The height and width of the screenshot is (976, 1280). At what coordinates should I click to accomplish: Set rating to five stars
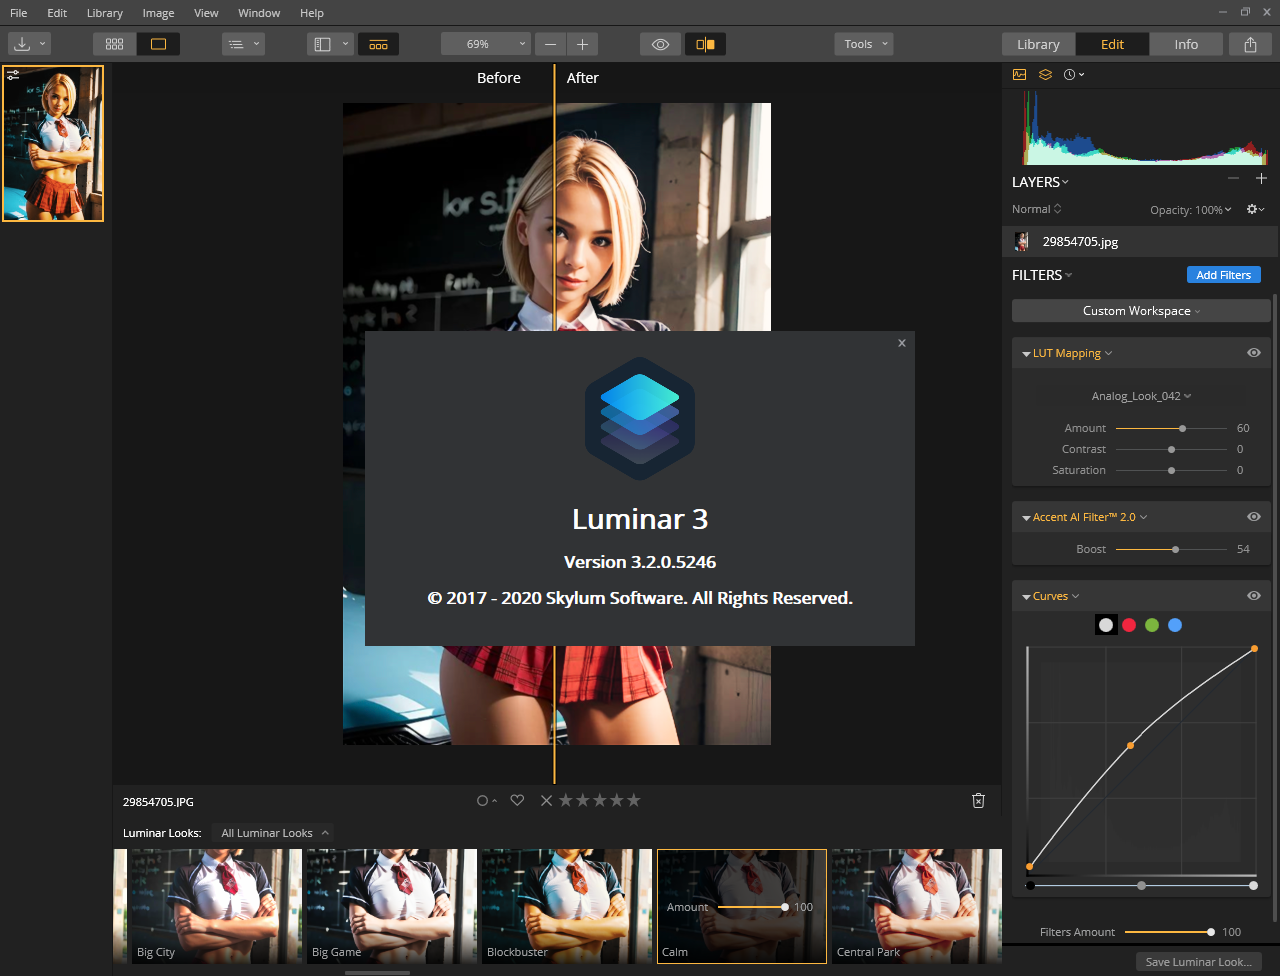tap(633, 800)
